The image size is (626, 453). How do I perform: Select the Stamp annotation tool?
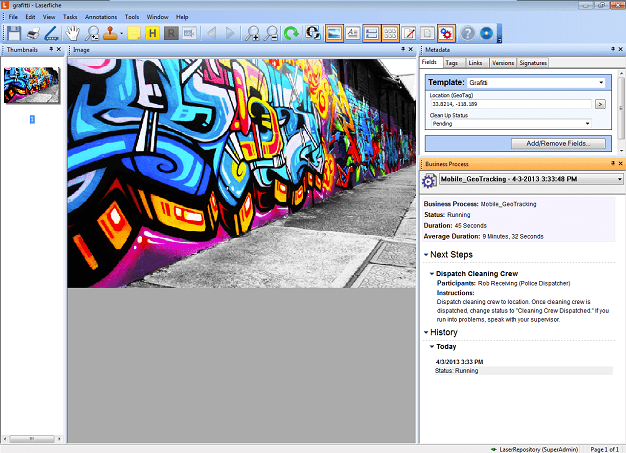(x=111, y=33)
